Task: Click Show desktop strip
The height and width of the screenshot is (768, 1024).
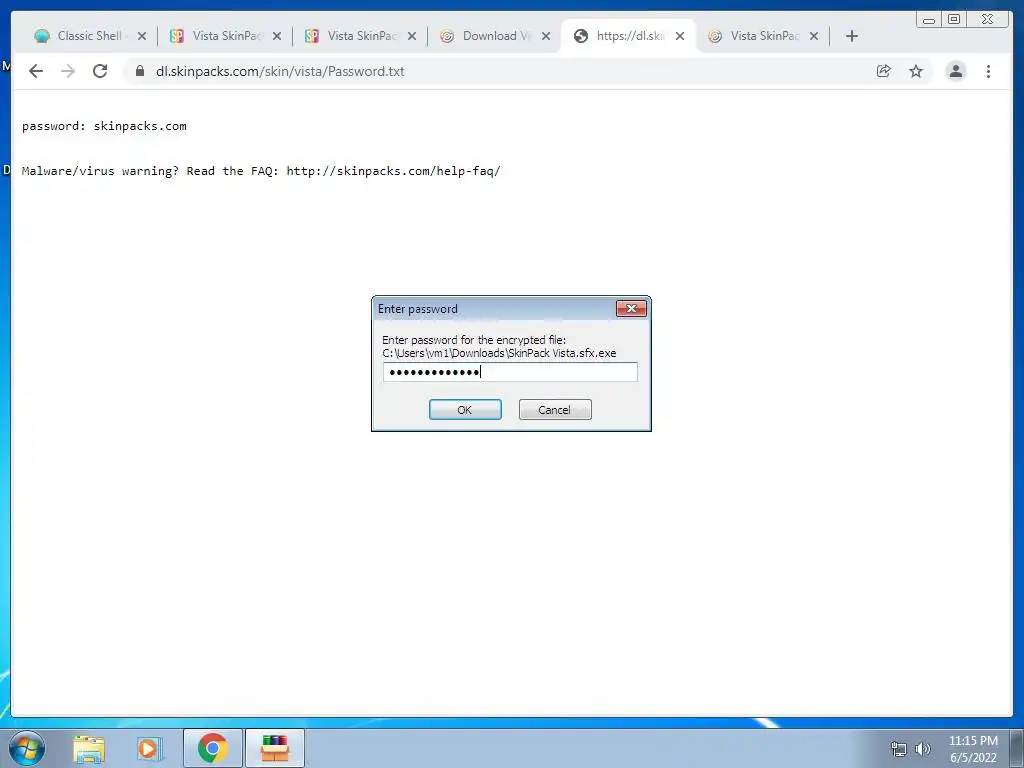Action: (1017, 748)
